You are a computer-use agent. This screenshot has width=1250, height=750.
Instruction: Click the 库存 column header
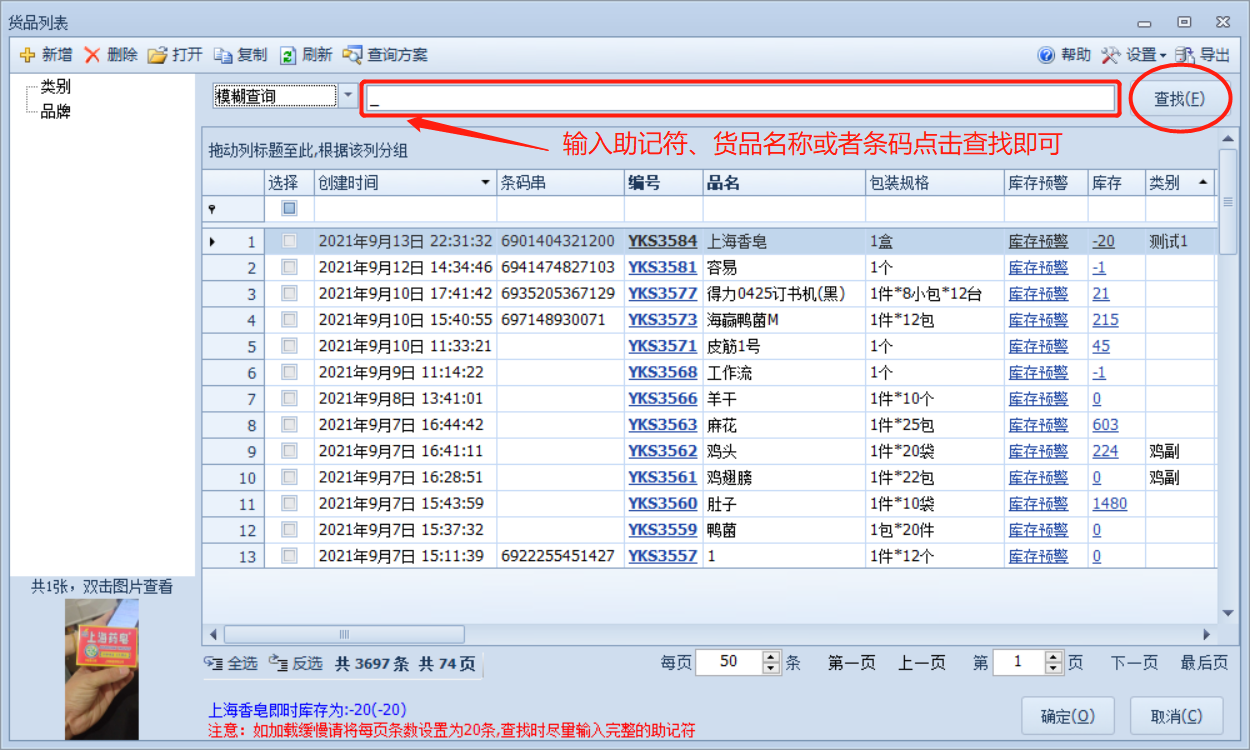pos(1117,183)
